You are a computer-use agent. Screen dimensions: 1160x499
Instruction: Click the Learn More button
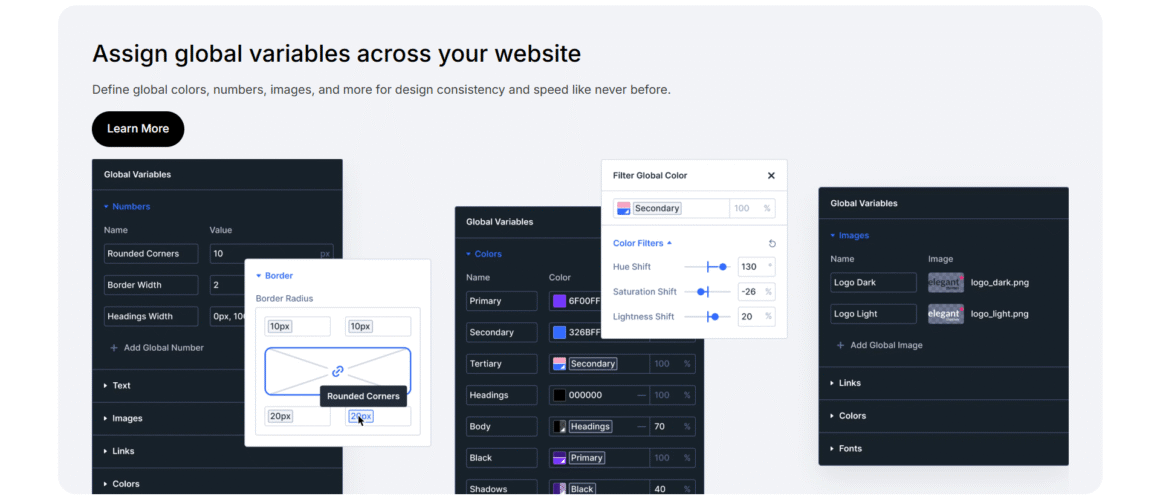(138, 129)
